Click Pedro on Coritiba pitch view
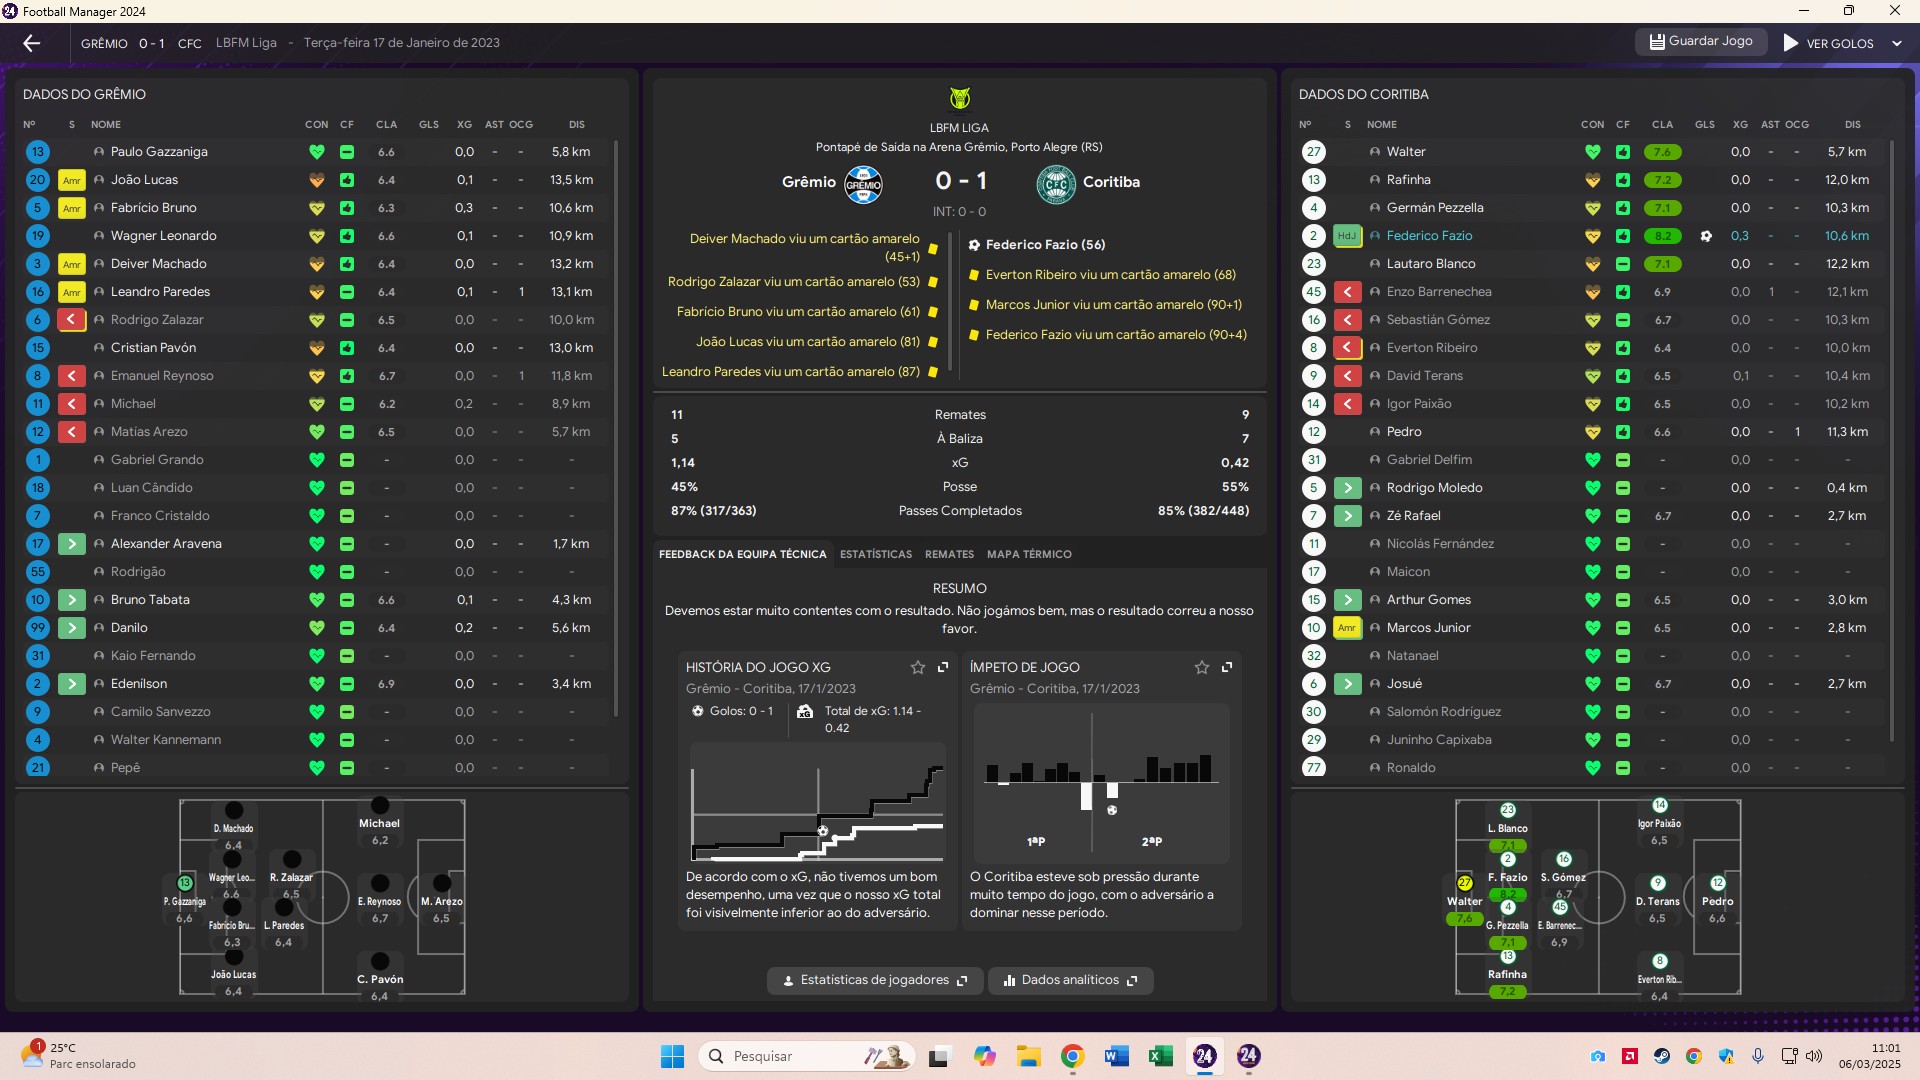Viewport: 1920px width, 1080px height. point(1717,900)
